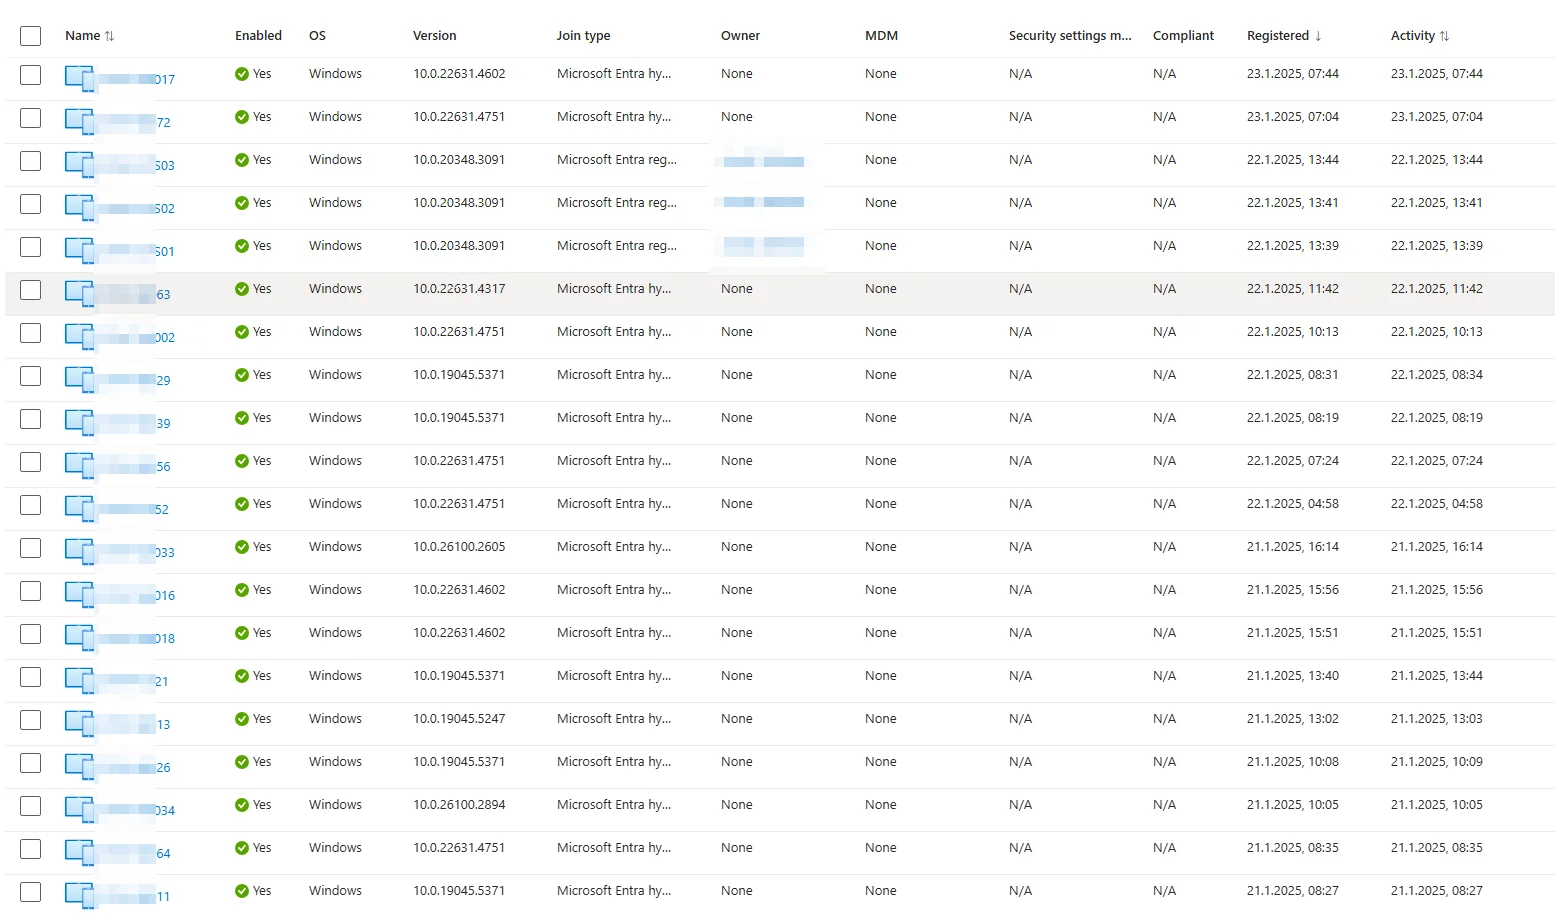Viewport: 1555px width, 917px height.
Task: Click the device icon for the name ending 64
Action: 79,852
